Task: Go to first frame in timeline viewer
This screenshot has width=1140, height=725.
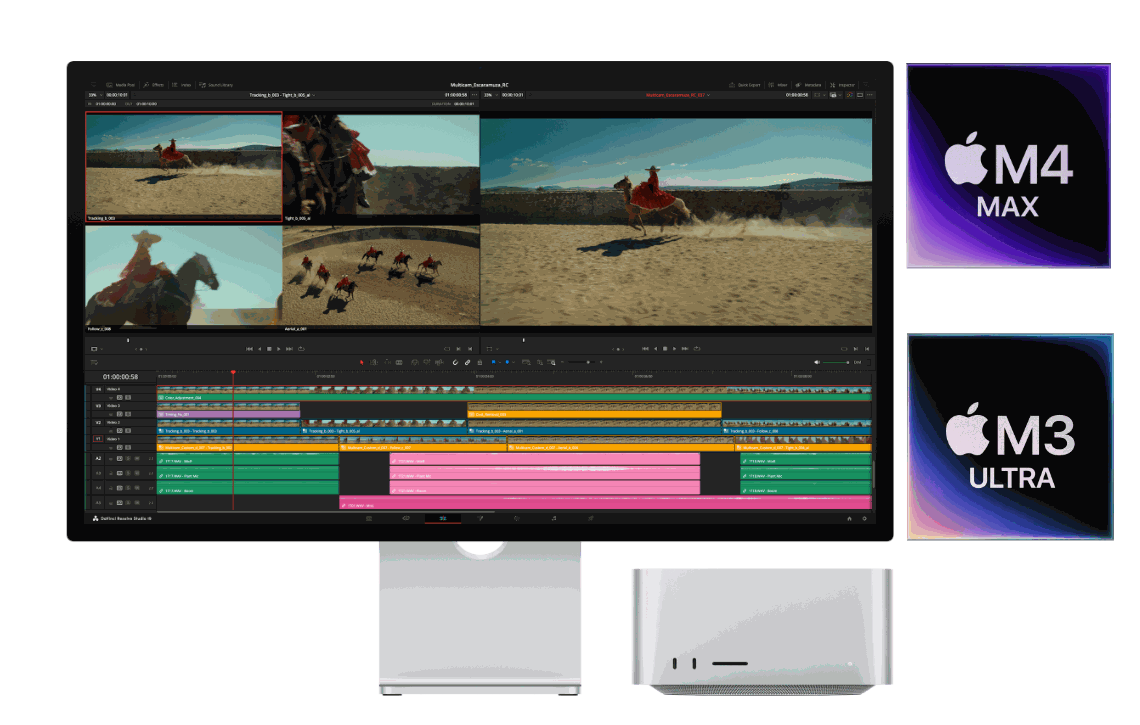Action: 645,349
